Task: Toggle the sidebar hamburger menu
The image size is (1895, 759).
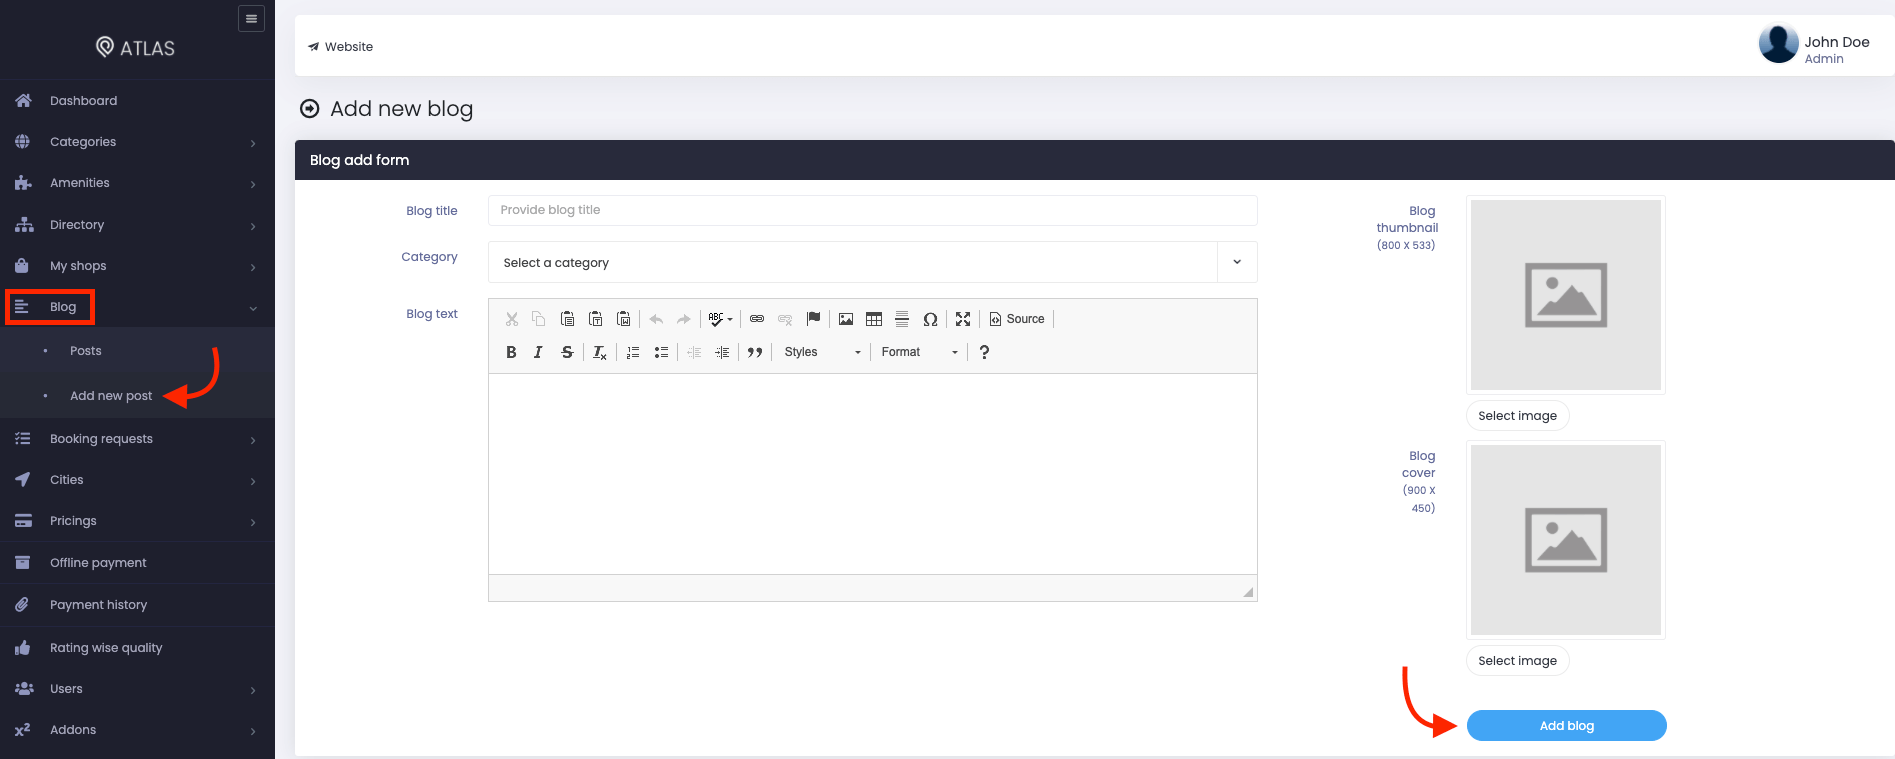Action: 251,18
